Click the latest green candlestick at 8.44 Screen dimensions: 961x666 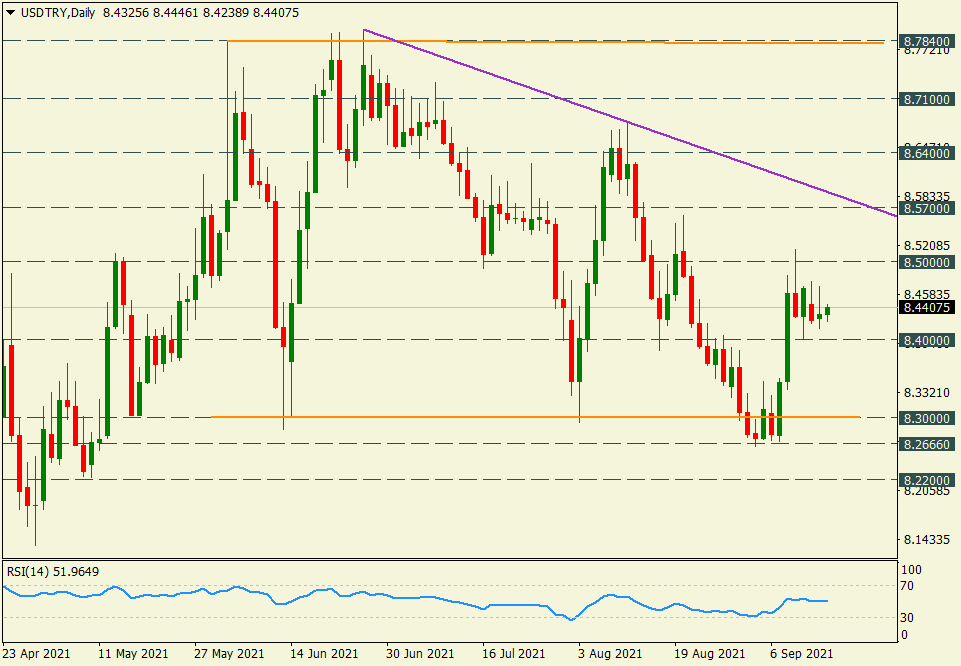(827, 311)
